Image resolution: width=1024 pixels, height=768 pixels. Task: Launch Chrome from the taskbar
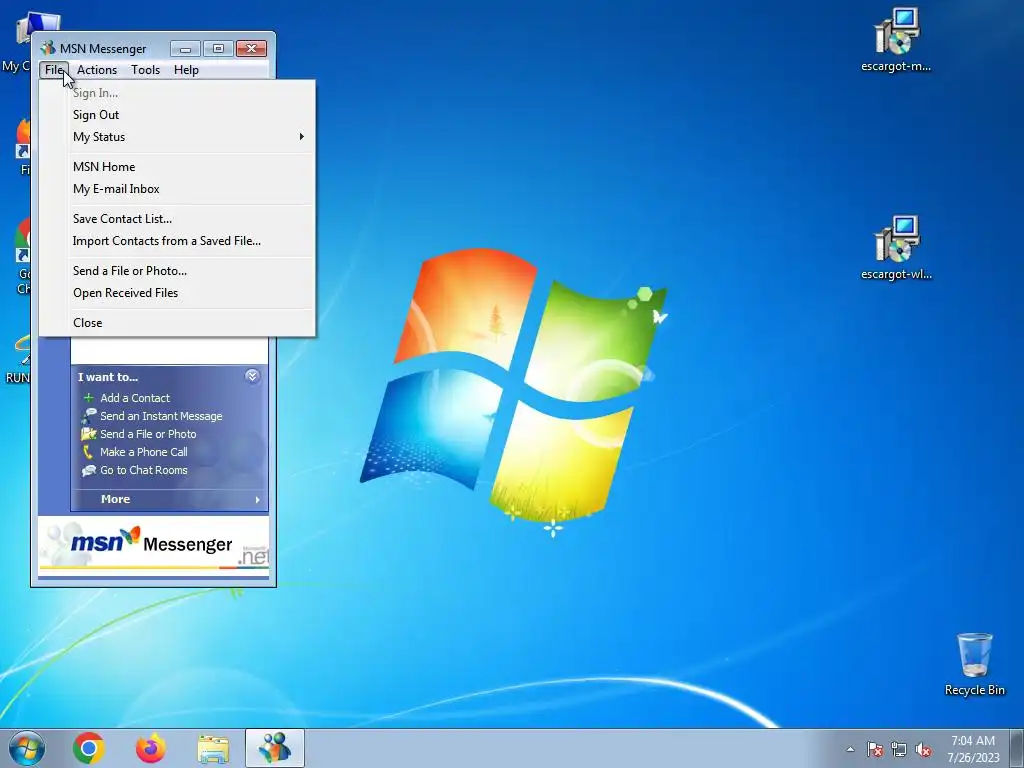[x=89, y=748]
